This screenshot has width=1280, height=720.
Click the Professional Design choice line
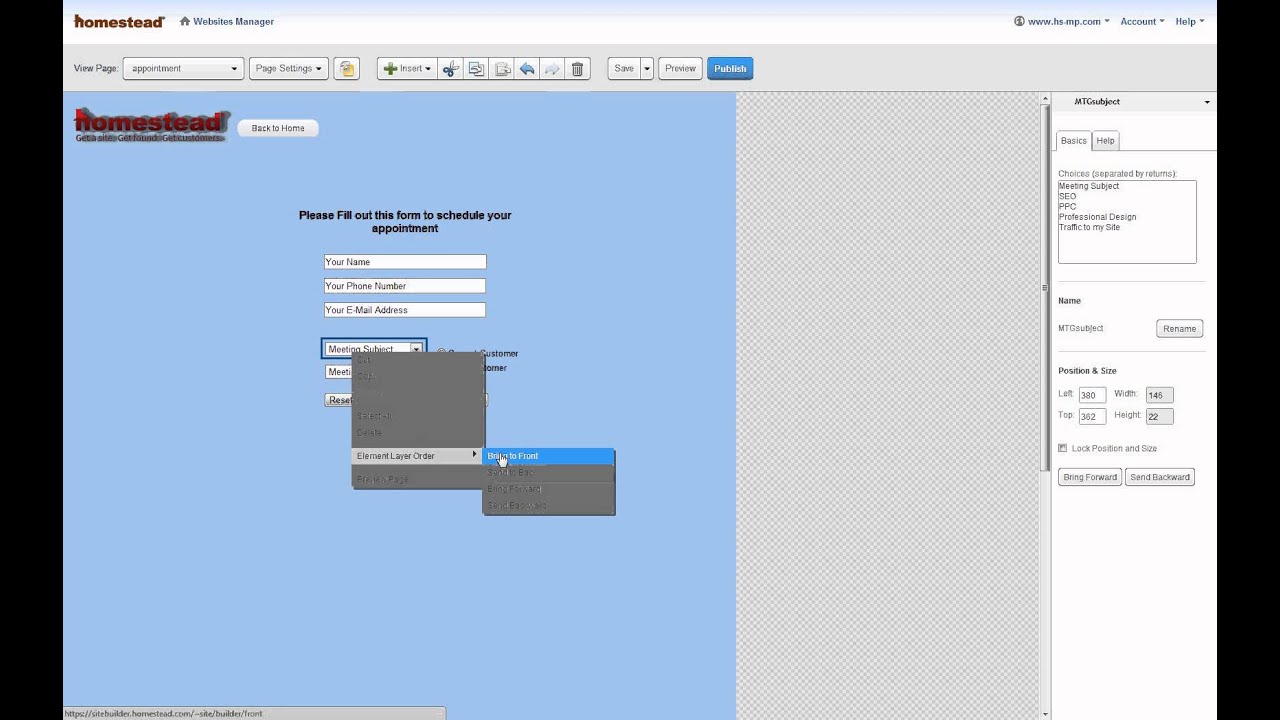coord(1097,217)
